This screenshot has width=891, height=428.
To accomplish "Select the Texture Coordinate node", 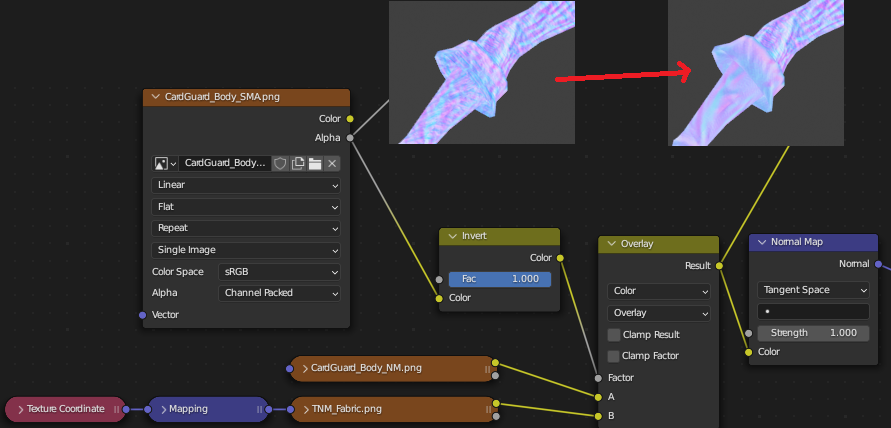I will click(x=65, y=409).
